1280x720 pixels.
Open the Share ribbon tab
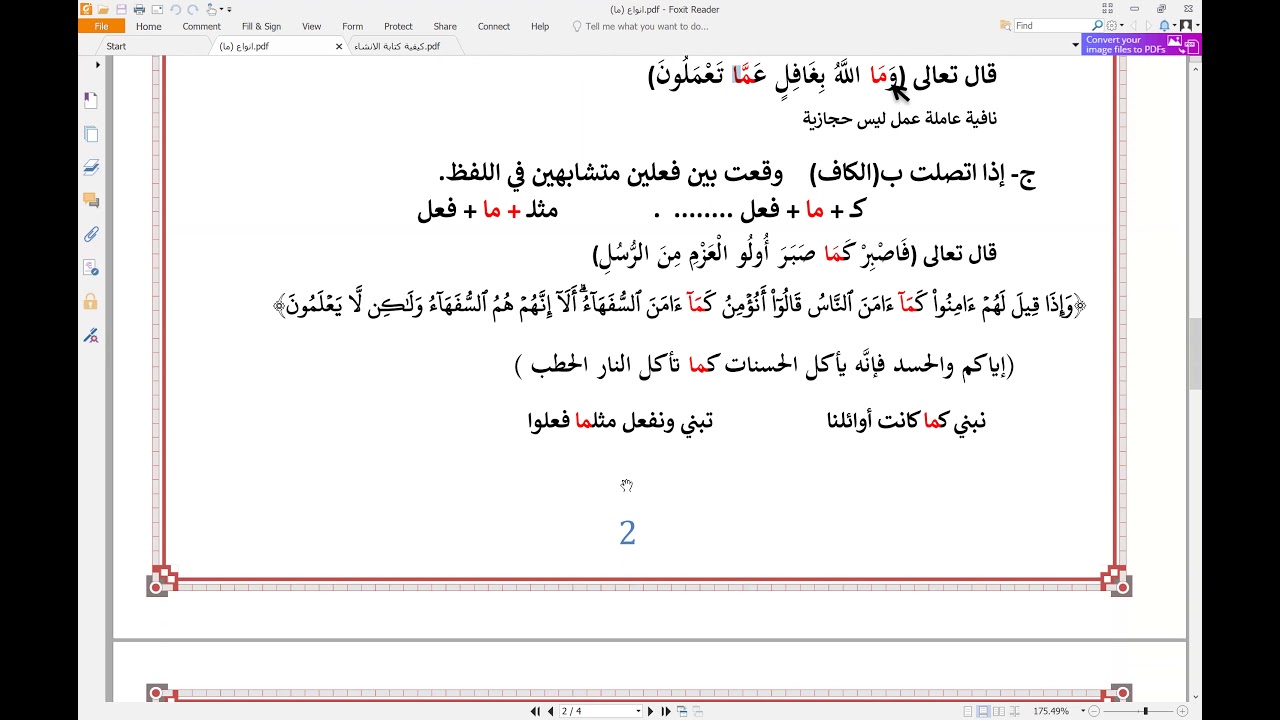(x=445, y=27)
